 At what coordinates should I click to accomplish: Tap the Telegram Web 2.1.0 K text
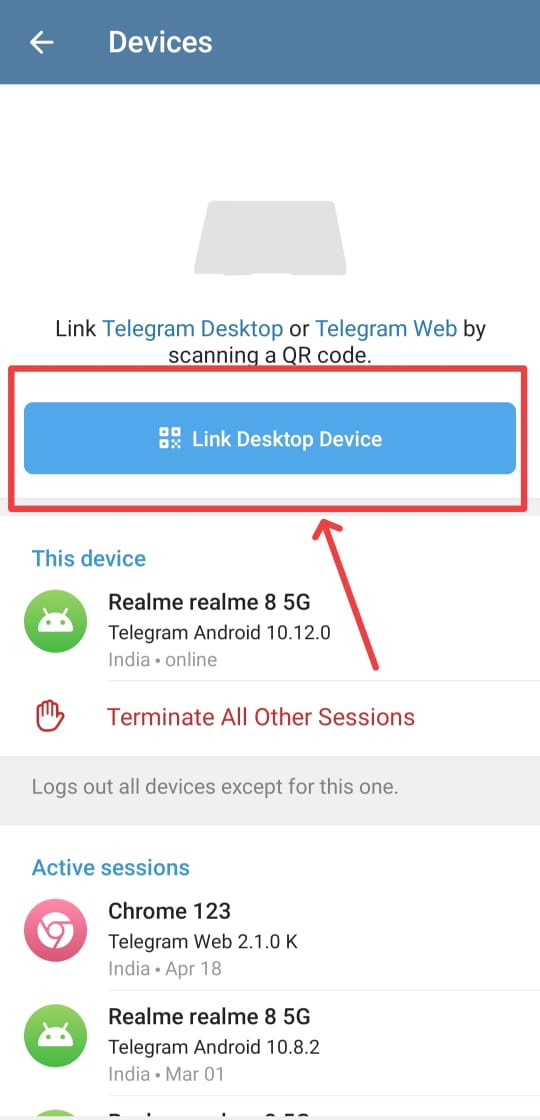tap(203, 941)
